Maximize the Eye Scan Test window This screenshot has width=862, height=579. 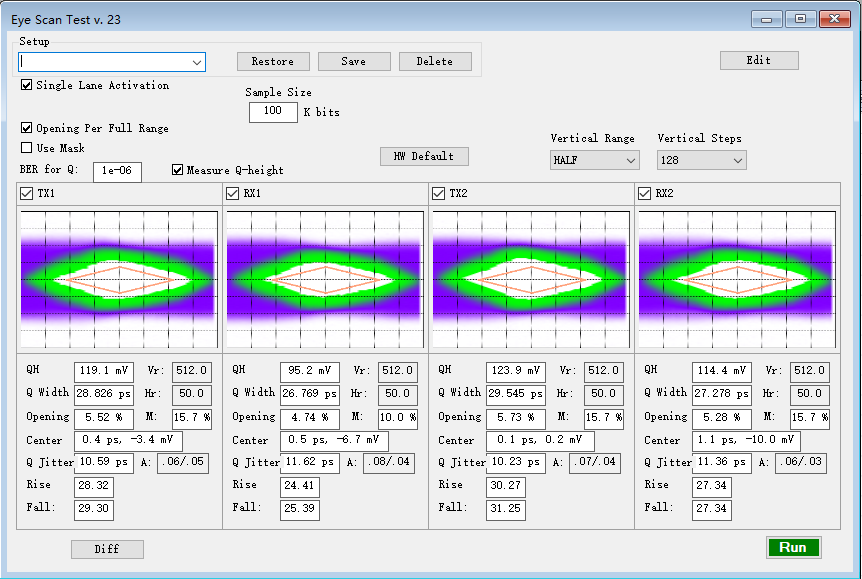800,19
